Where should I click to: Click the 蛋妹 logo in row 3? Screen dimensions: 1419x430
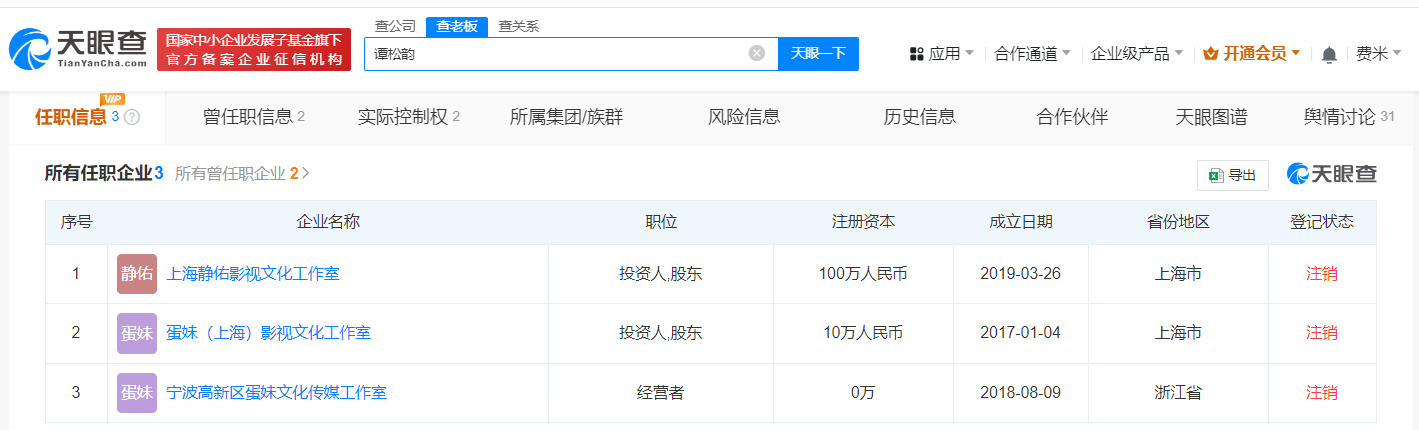tap(137, 393)
